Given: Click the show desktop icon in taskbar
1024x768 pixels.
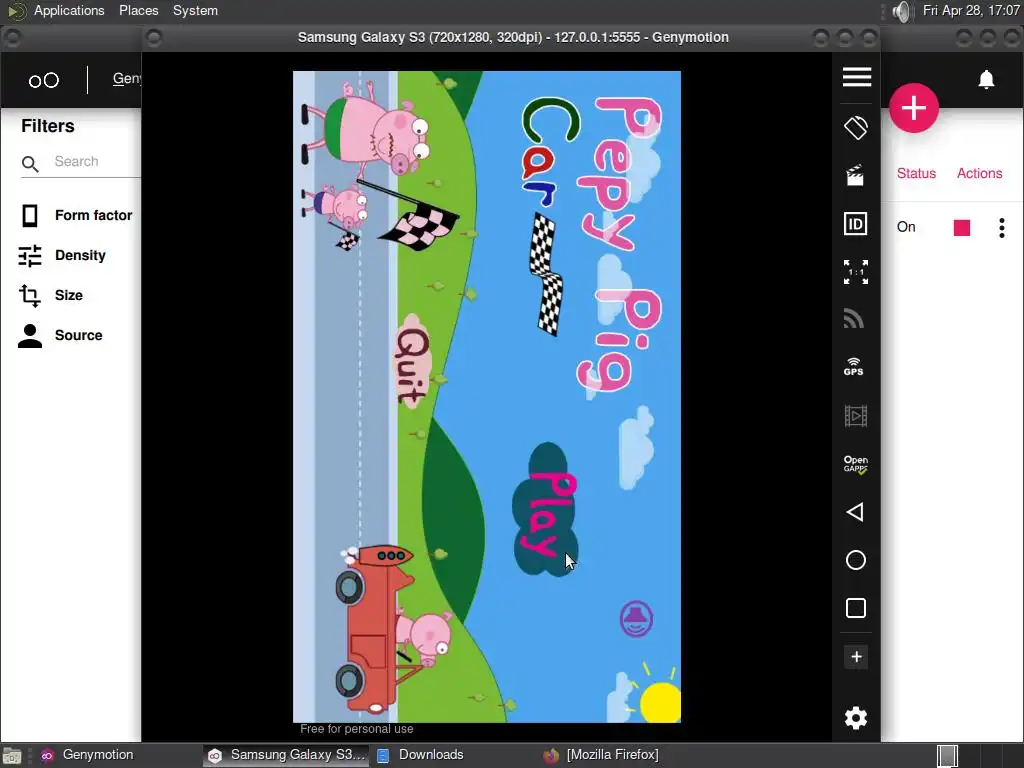Looking at the screenshot, I should click(11, 756).
